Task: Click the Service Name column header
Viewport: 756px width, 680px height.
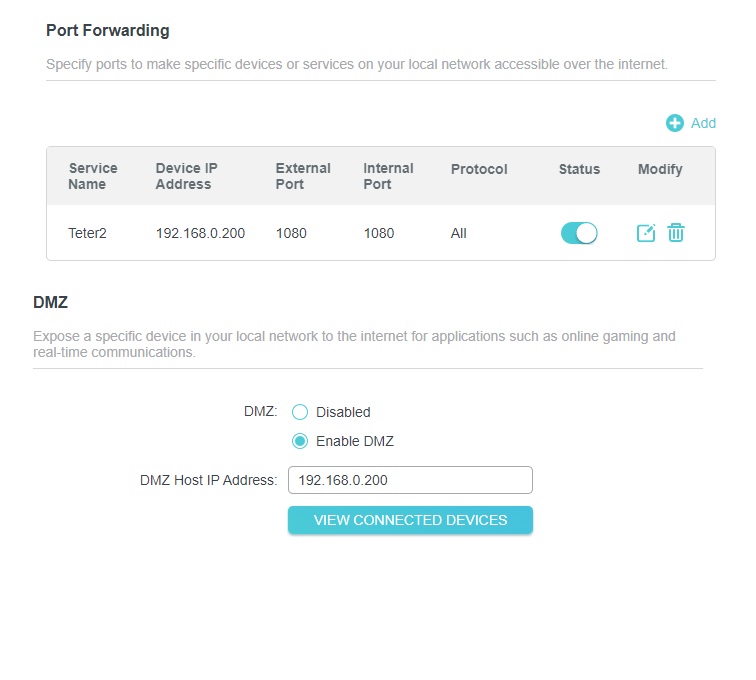Action: [93, 176]
